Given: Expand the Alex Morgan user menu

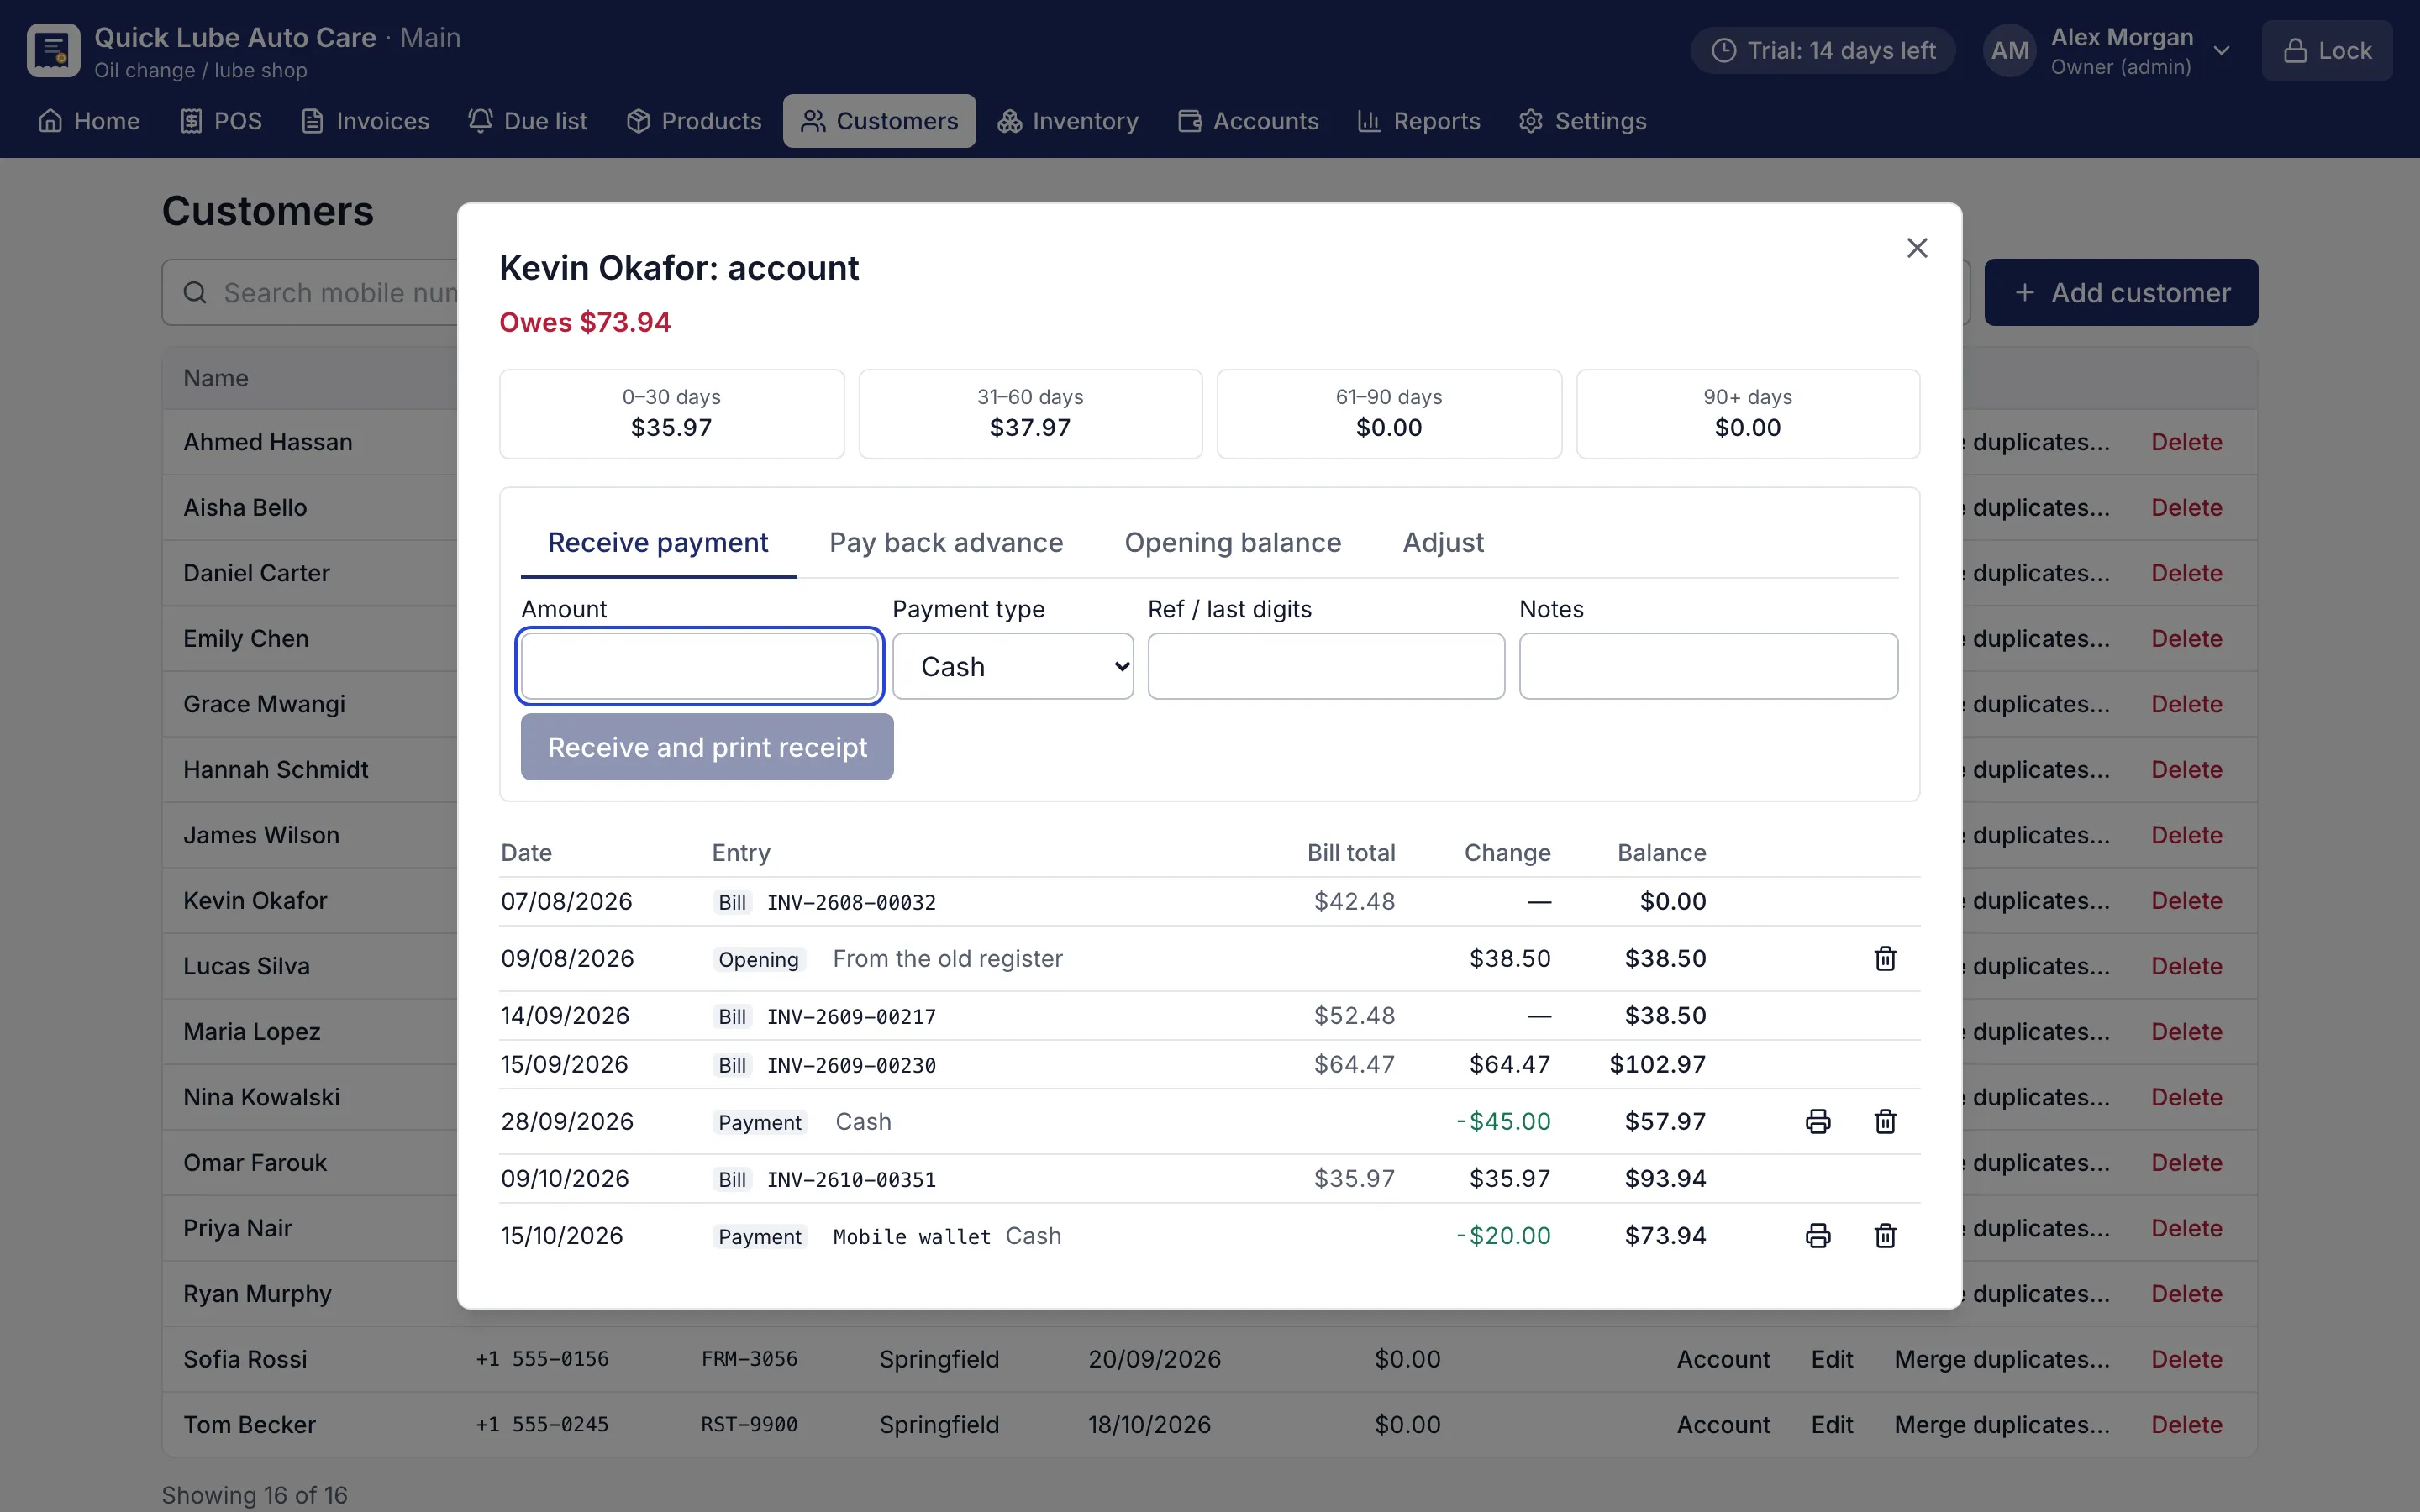Looking at the screenshot, I should click(2110, 50).
